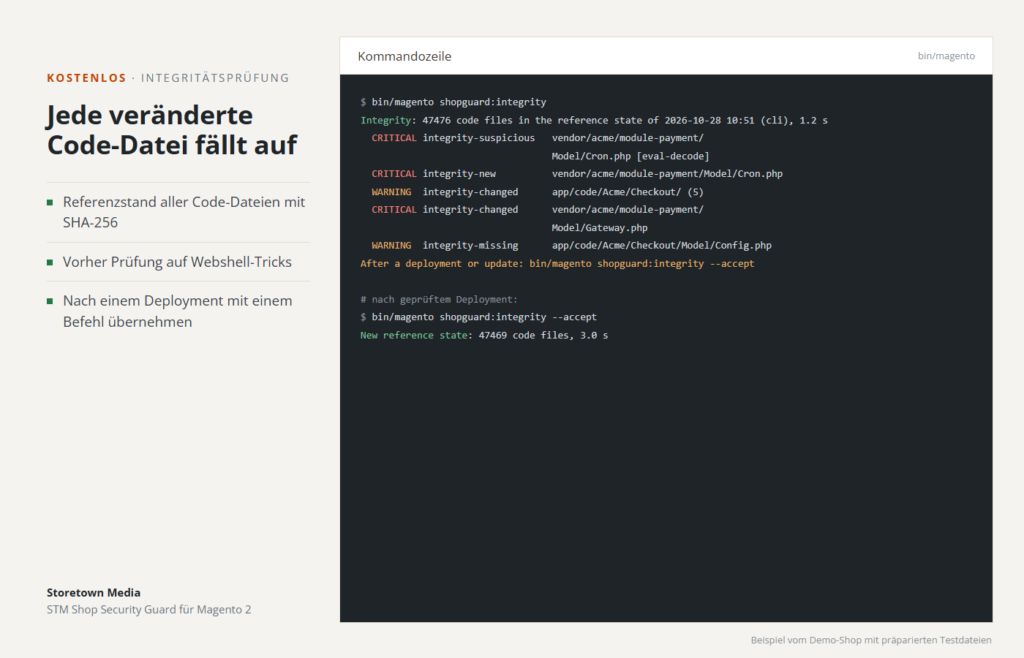1024x658 pixels.
Task: Click the 'integrity-missing' finding label
Action: tap(470, 245)
